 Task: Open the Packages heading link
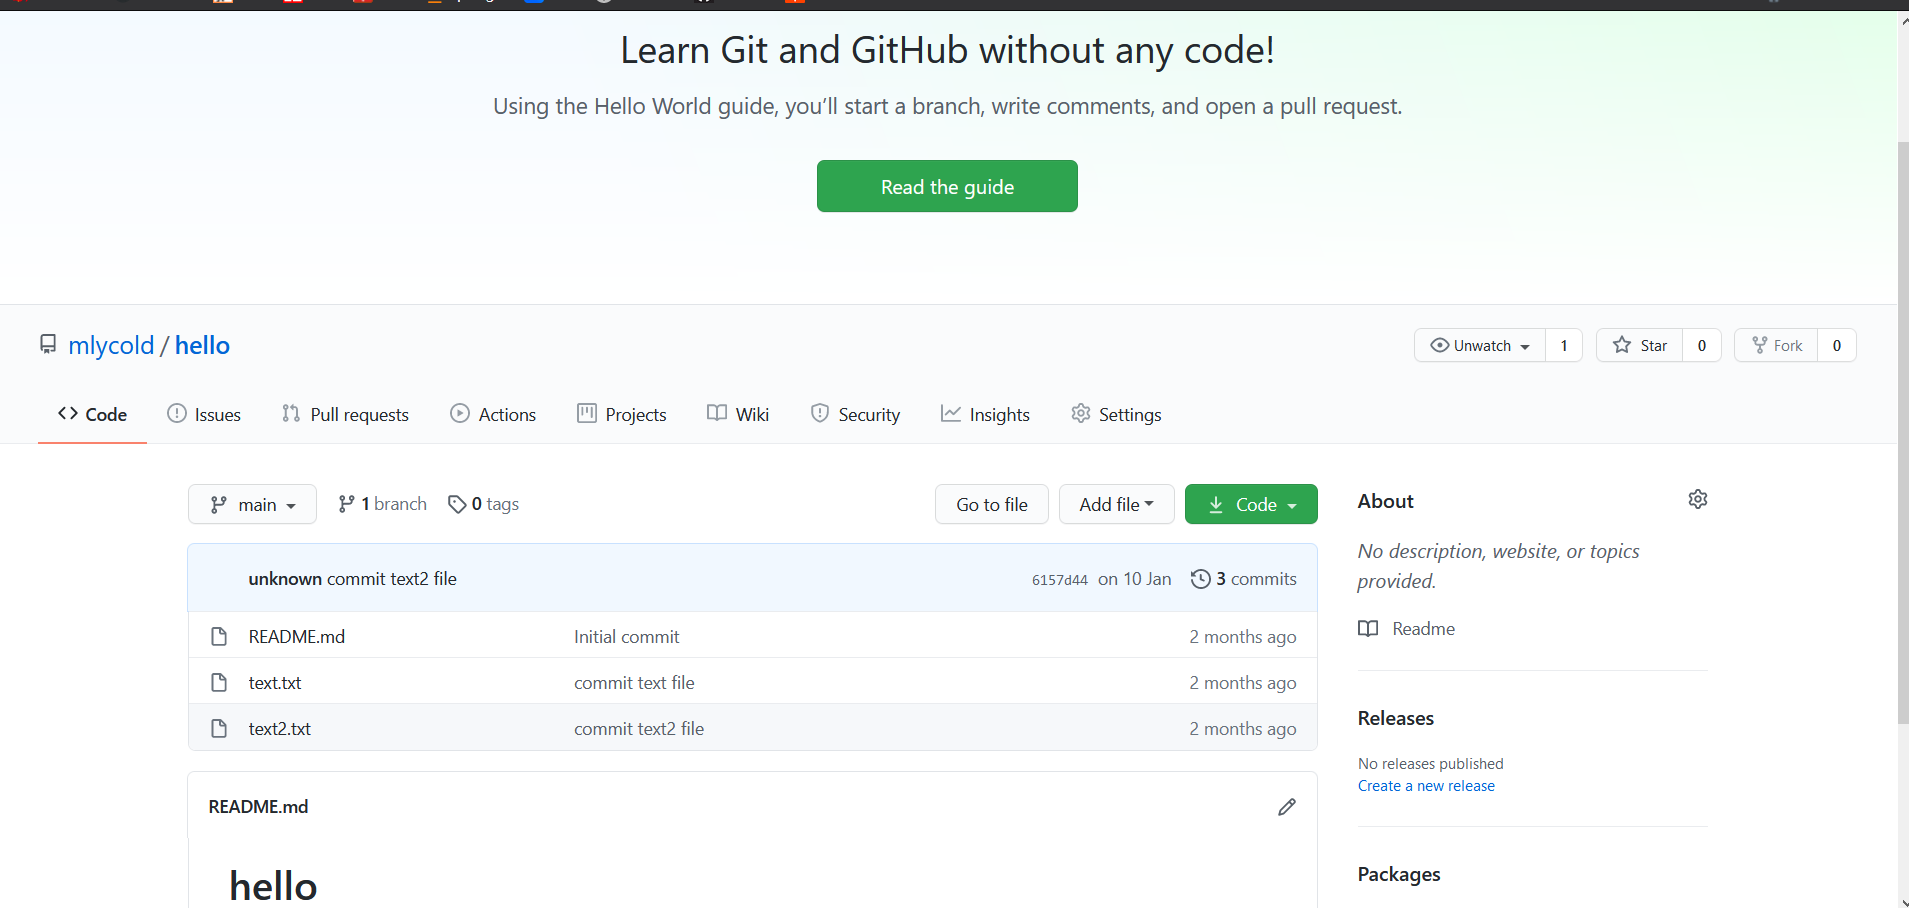pos(1399,874)
